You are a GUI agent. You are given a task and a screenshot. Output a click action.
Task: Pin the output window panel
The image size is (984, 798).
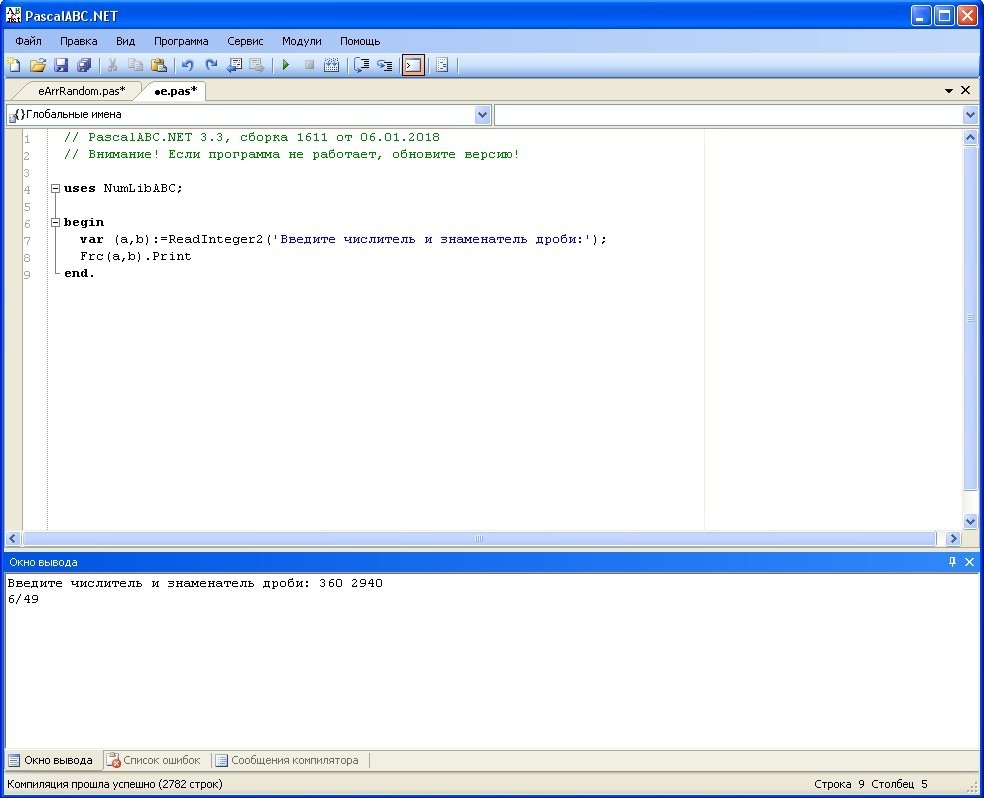click(x=952, y=562)
